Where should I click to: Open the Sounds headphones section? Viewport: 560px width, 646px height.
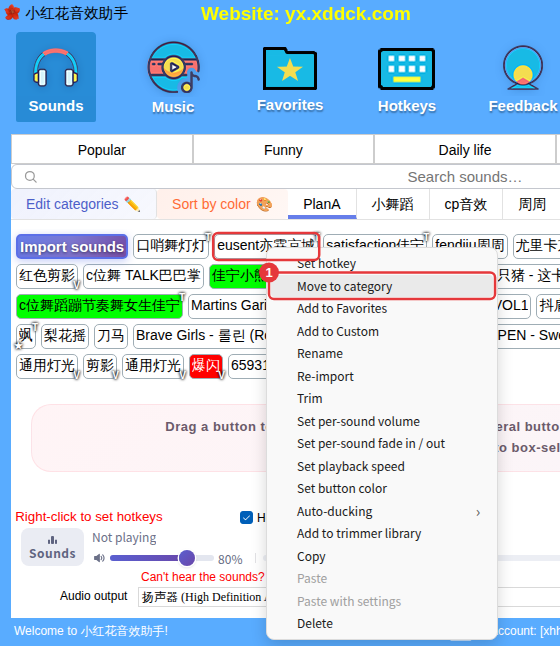point(56,77)
